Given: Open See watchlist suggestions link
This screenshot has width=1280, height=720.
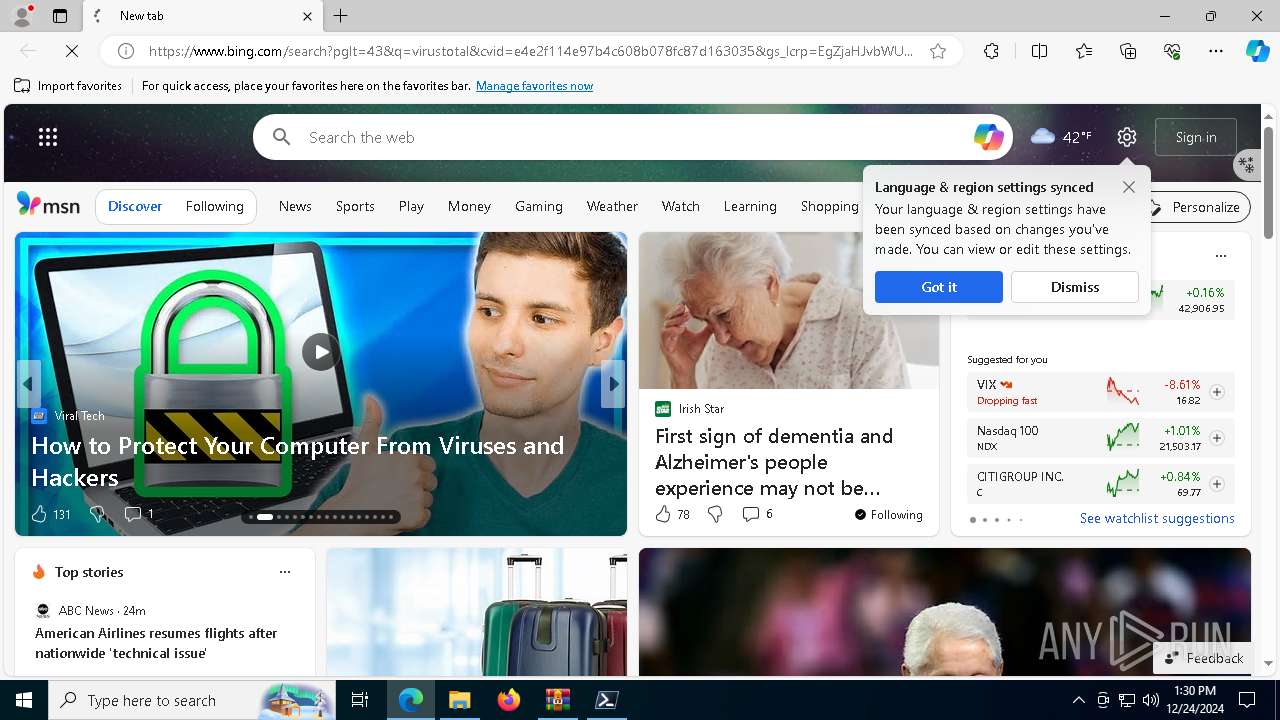Looking at the screenshot, I should pyautogui.click(x=1157, y=518).
